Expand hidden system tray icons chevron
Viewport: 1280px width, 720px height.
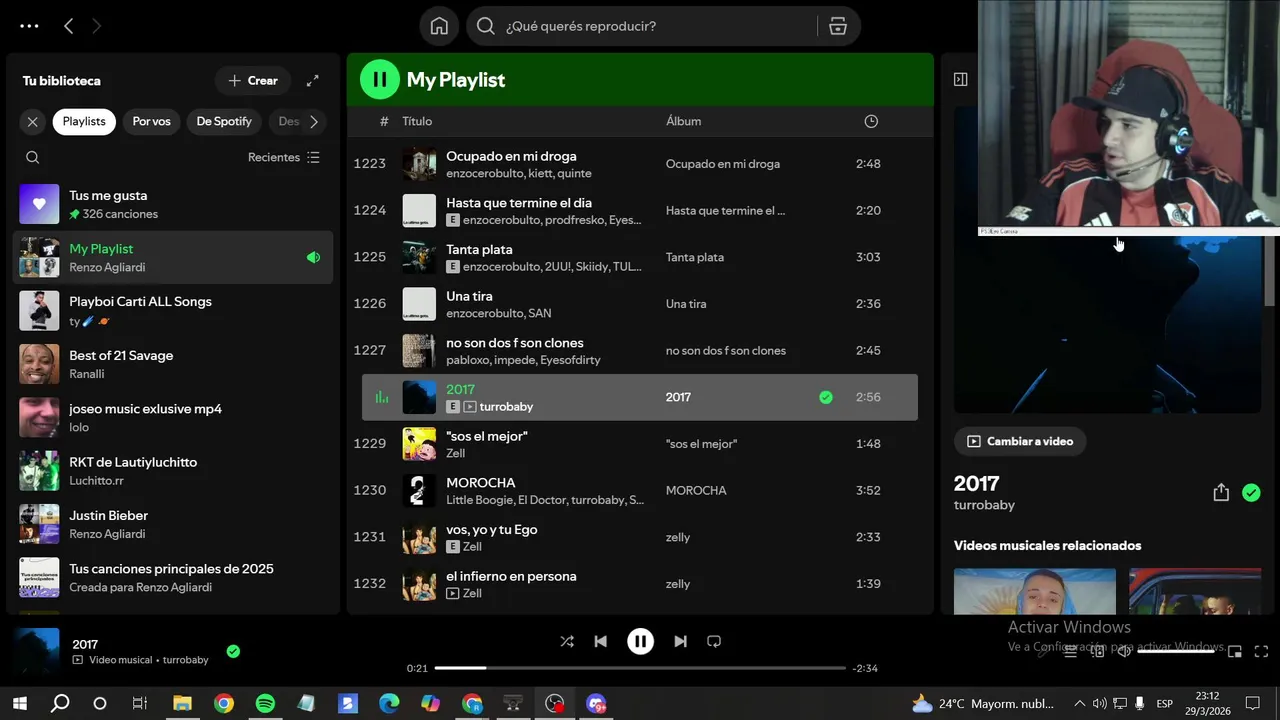coord(1079,703)
